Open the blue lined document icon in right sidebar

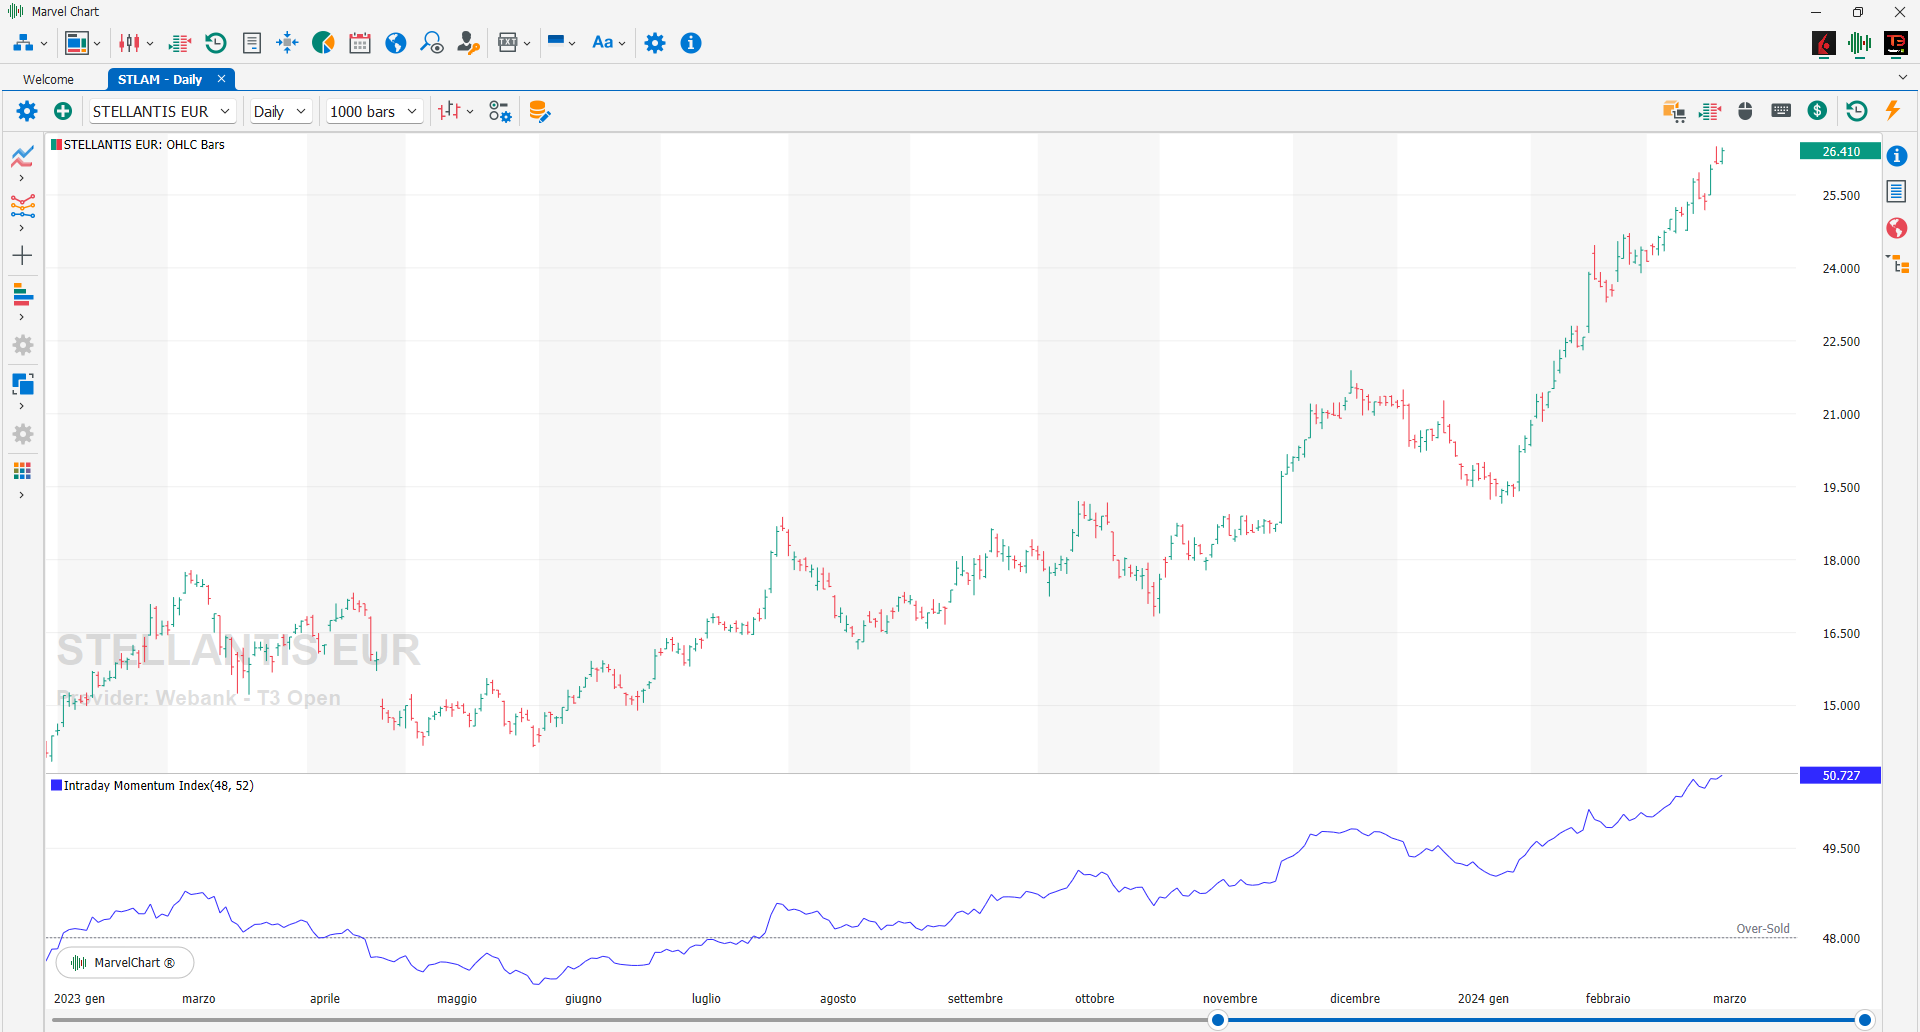coord(1897,192)
